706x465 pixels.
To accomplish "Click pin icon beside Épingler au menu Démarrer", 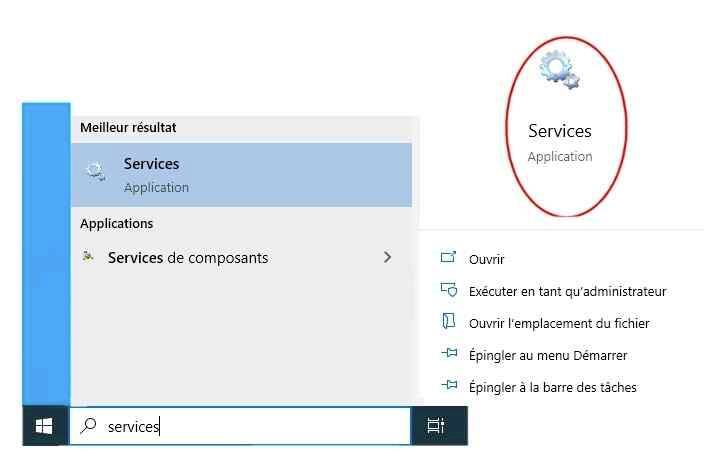I will click(449, 353).
